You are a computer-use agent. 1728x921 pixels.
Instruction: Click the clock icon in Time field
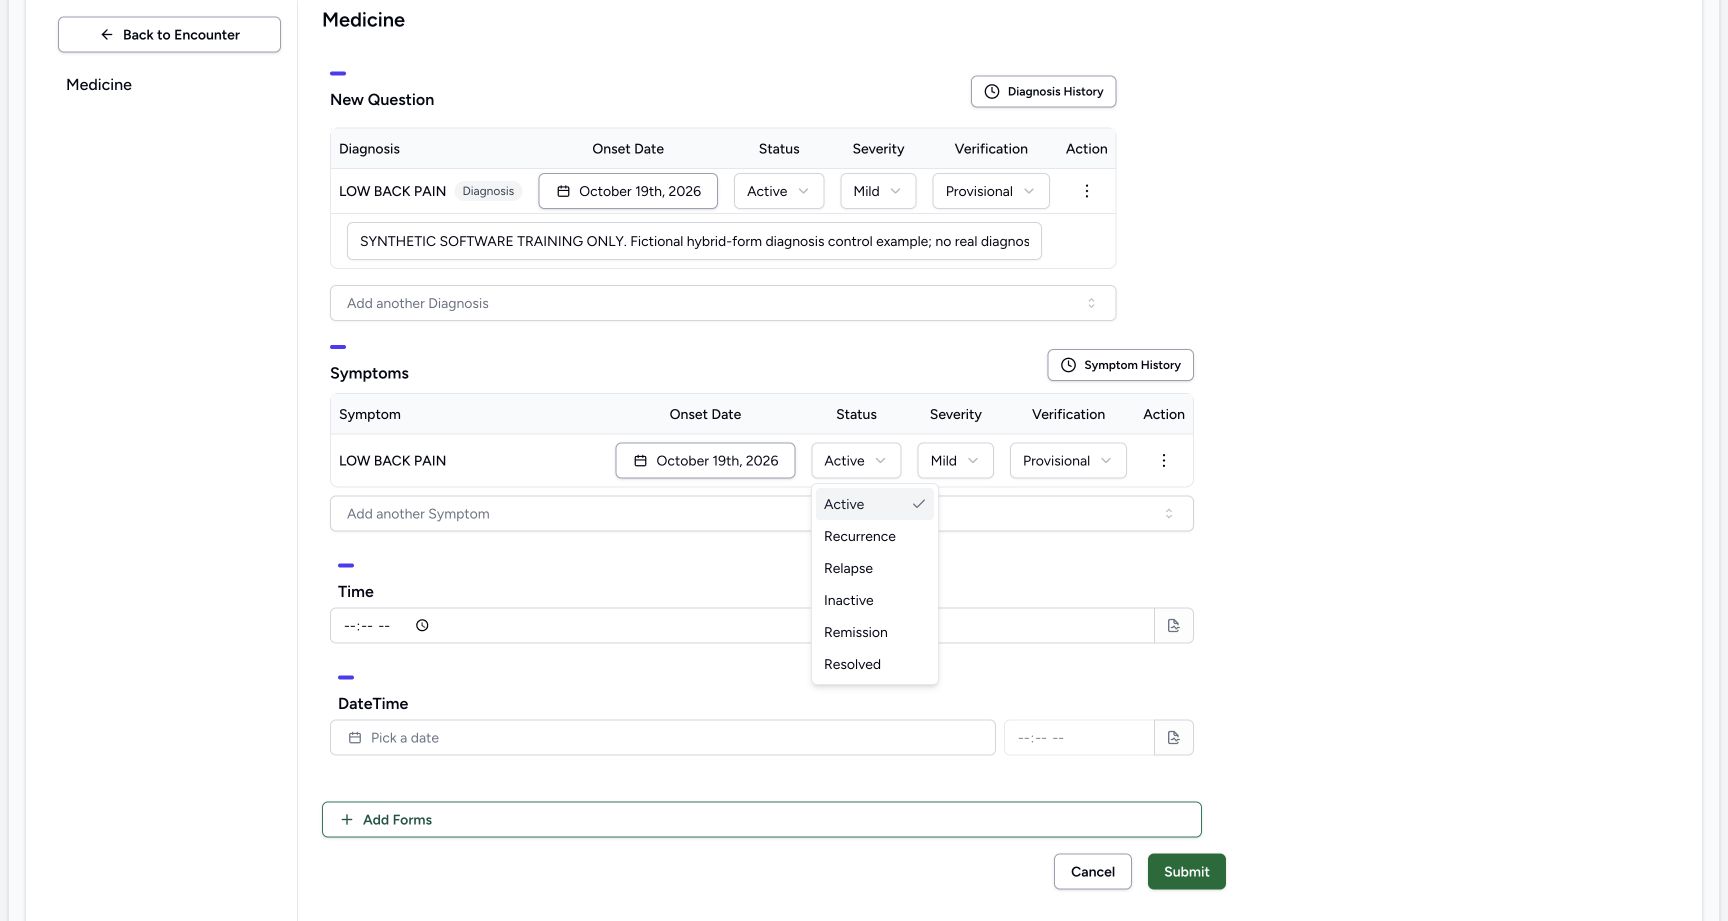pos(422,626)
